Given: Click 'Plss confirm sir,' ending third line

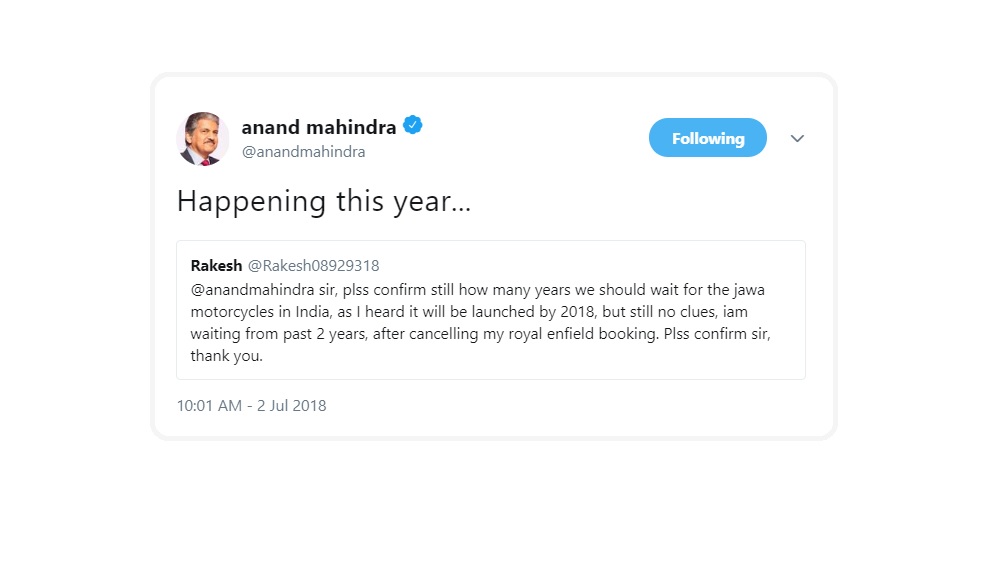Looking at the screenshot, I should 717,334.
